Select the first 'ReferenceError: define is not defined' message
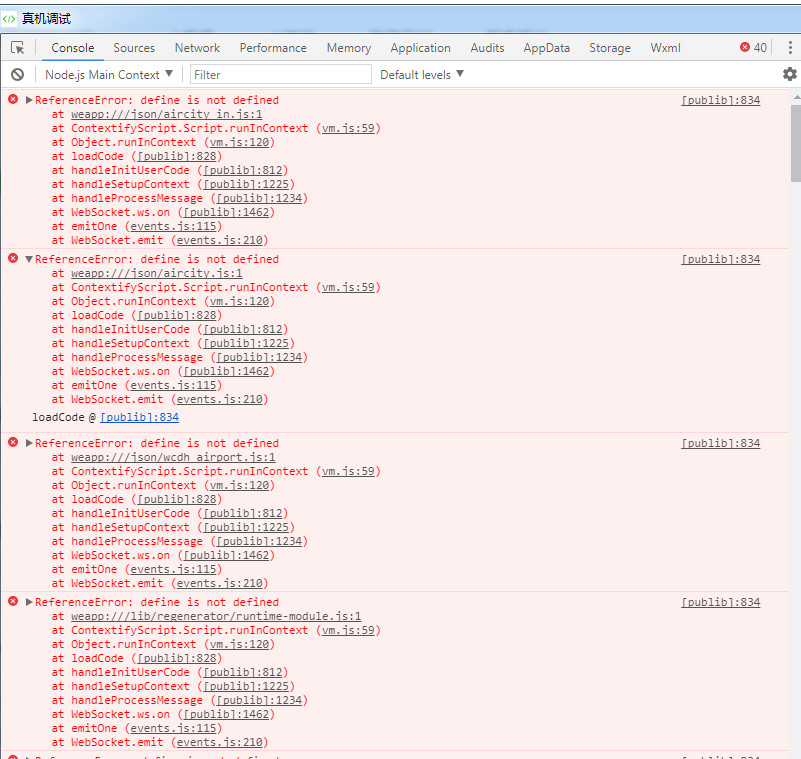This screenshot has width=801, height=759. (157, 100)
